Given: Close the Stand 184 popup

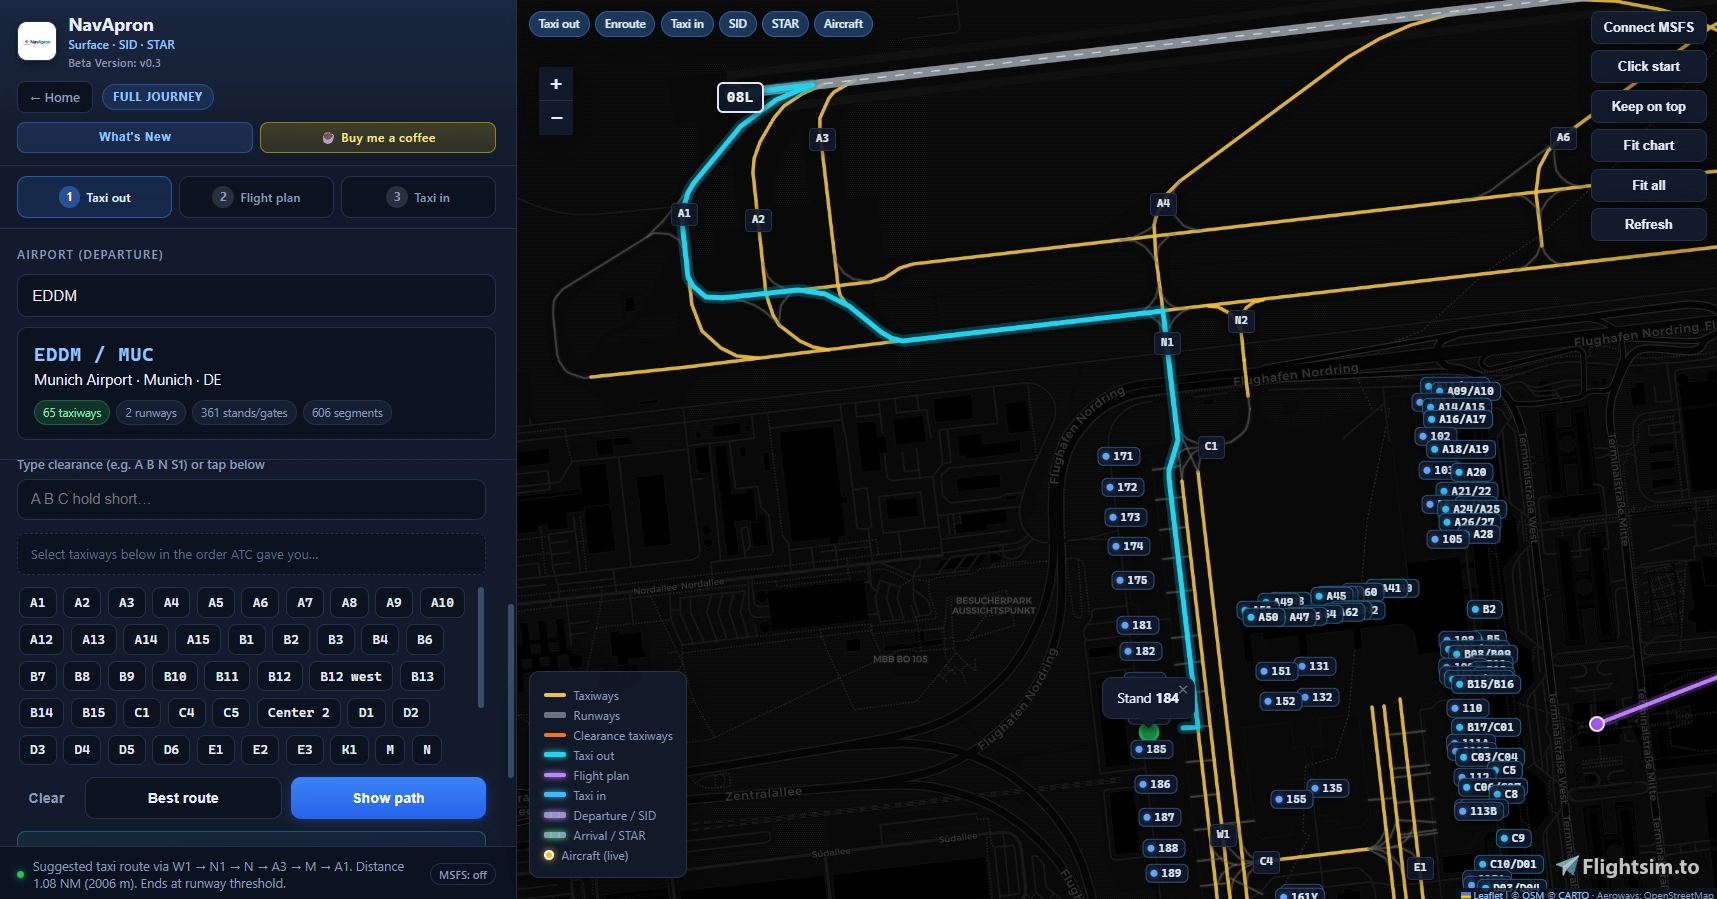Looking at the screenshot, I should click(x=1183, y=689).
